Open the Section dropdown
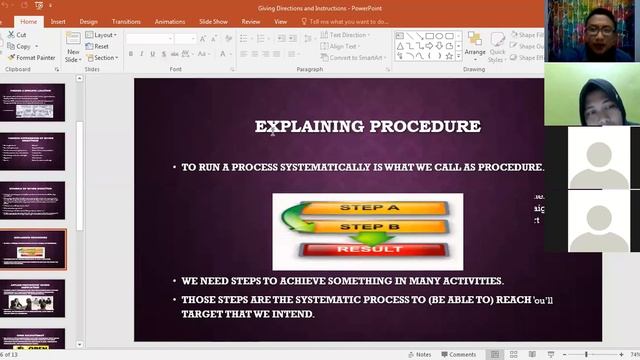640x360 pixels. point(102,58)
